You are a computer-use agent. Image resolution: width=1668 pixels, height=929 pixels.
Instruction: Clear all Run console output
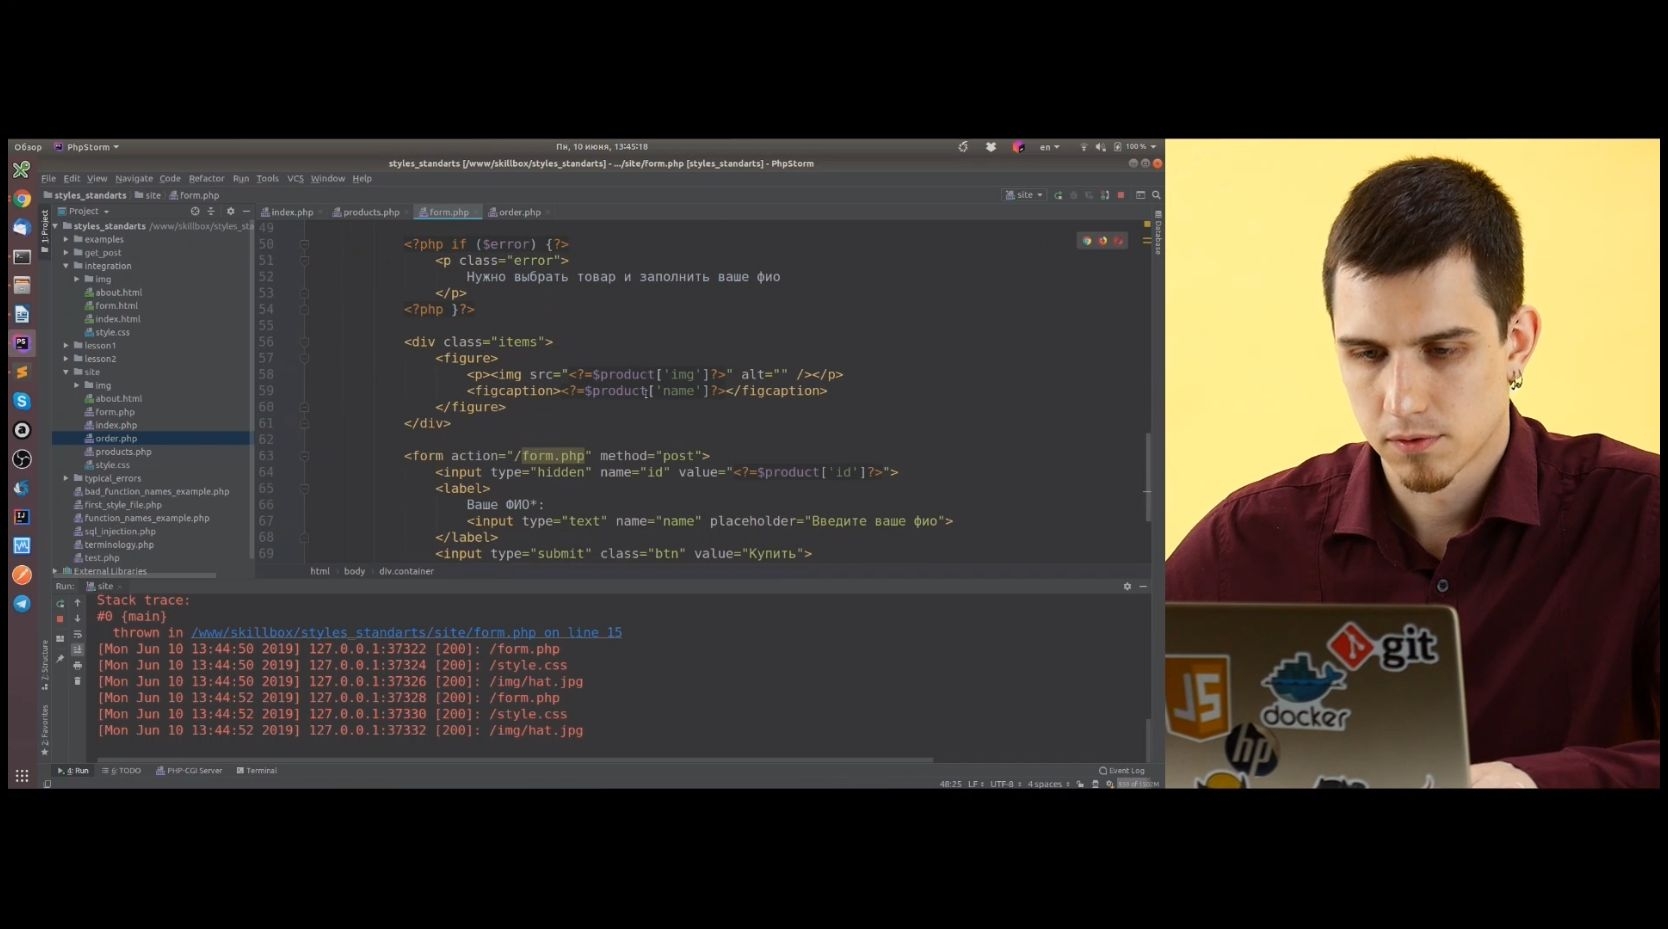[x=77, y=682]
